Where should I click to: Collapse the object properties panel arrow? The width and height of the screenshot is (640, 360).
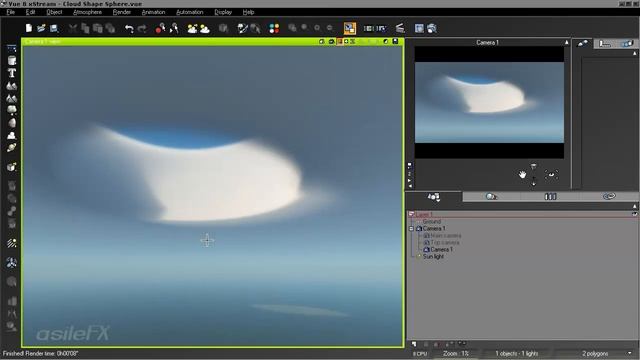click(635, 53)
